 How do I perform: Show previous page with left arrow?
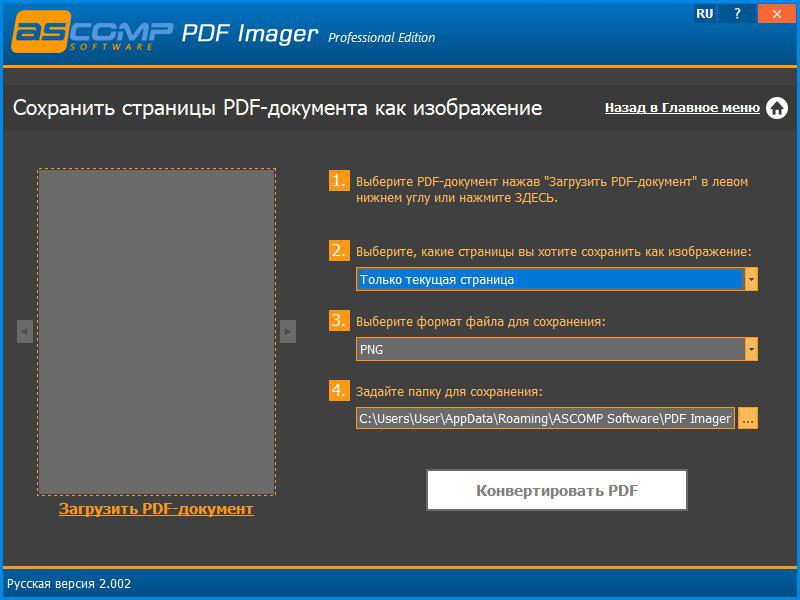24,332
